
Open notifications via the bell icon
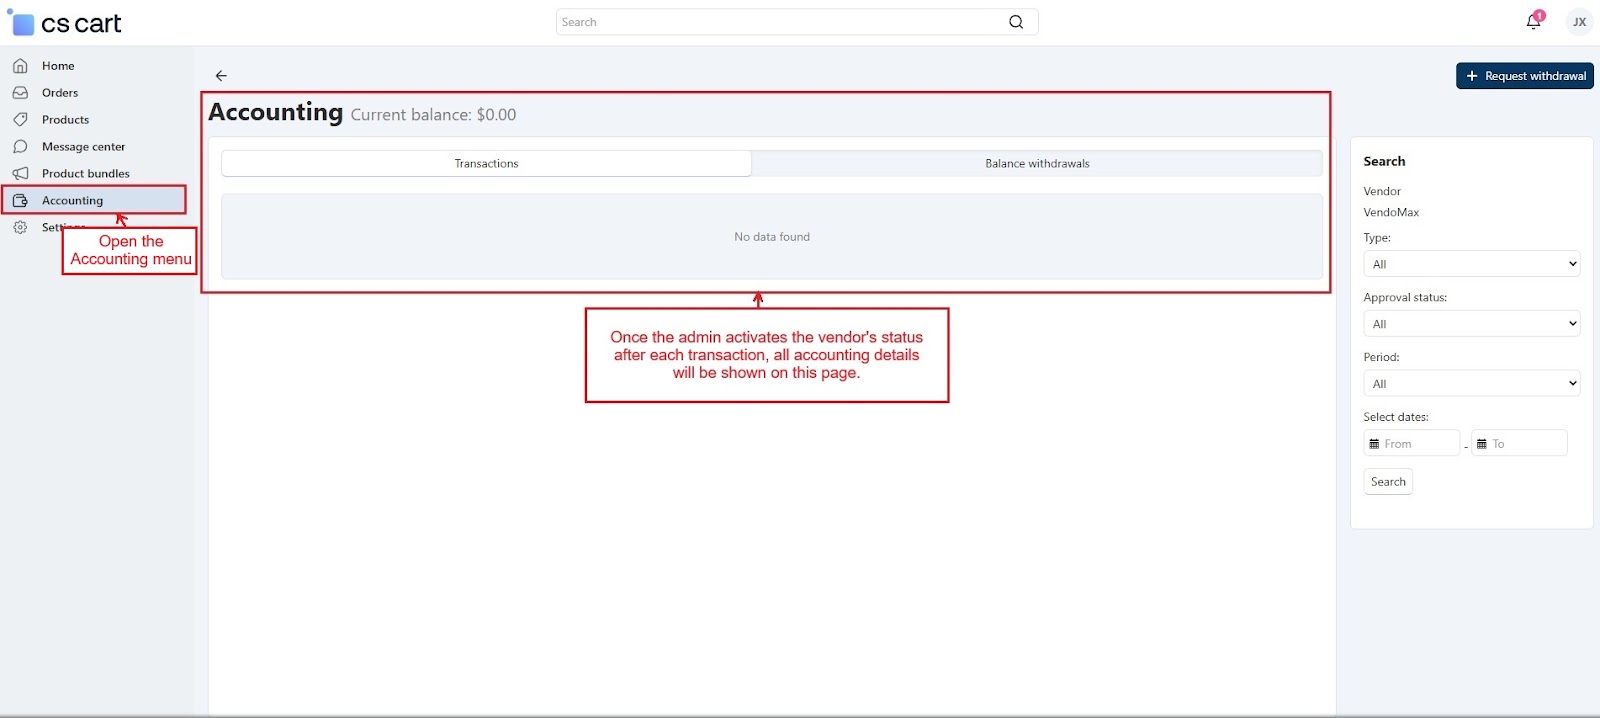[1533, 22]
